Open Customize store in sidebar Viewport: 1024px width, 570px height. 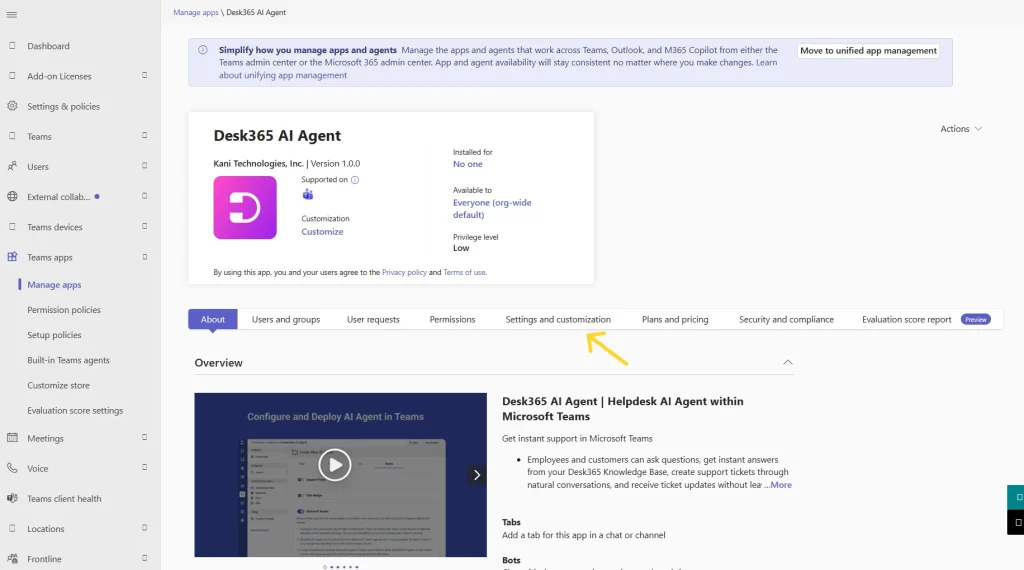[58, 385]
